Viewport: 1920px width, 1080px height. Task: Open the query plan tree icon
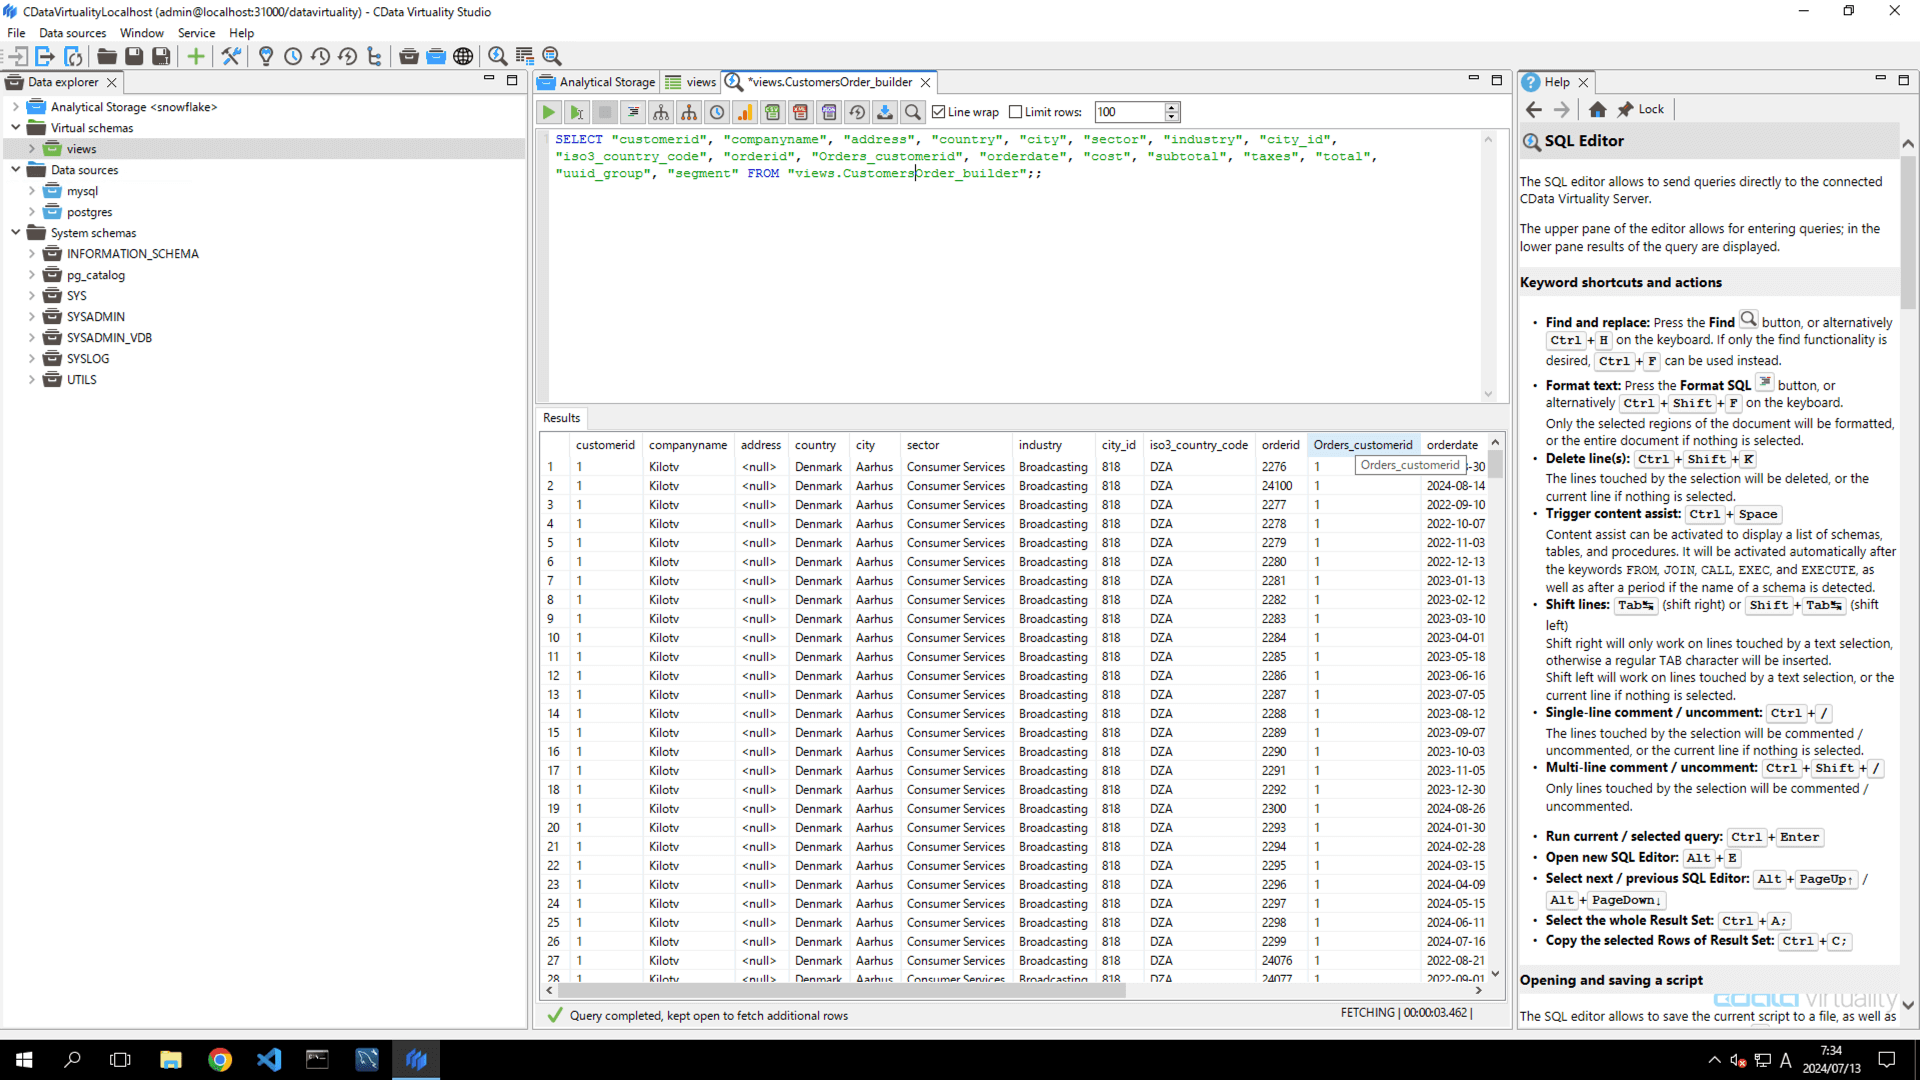click(x=662, y=112)
